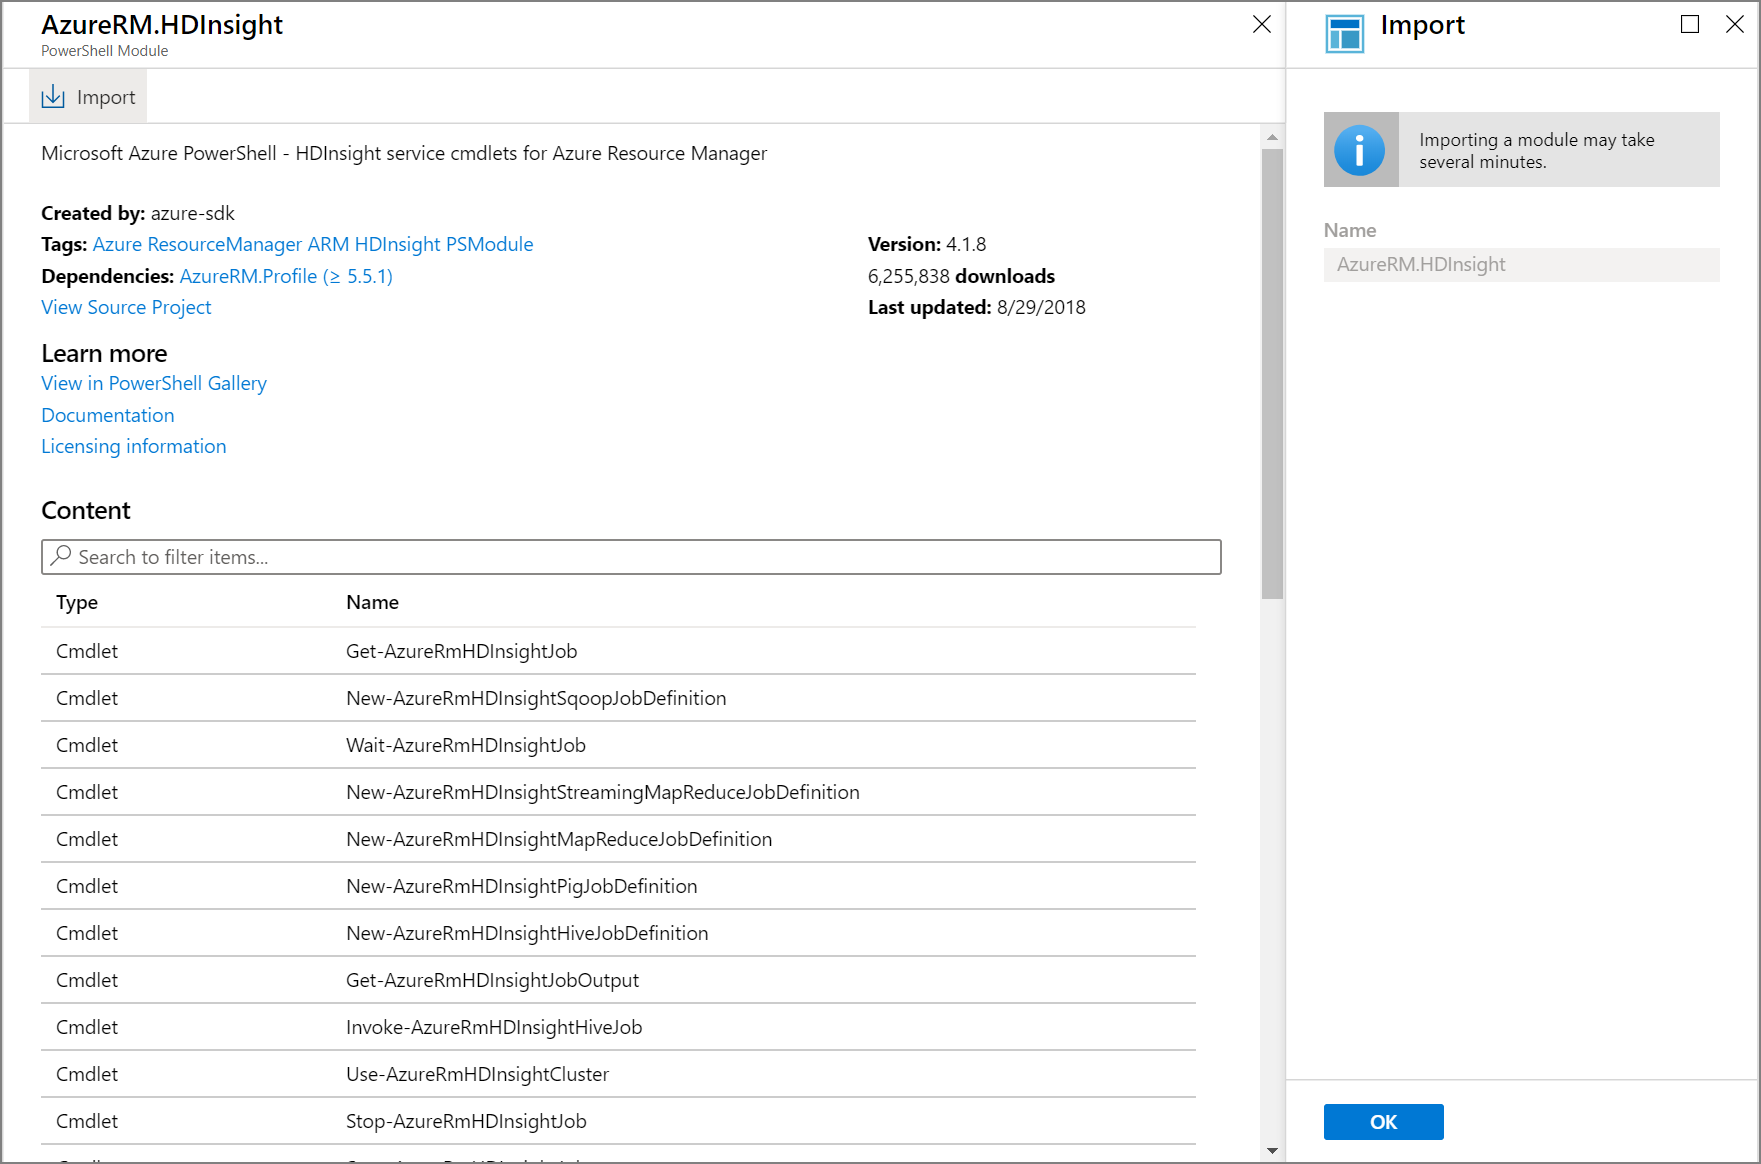
Task: Click the information icon in the import notice
Action: (1360, 150)
